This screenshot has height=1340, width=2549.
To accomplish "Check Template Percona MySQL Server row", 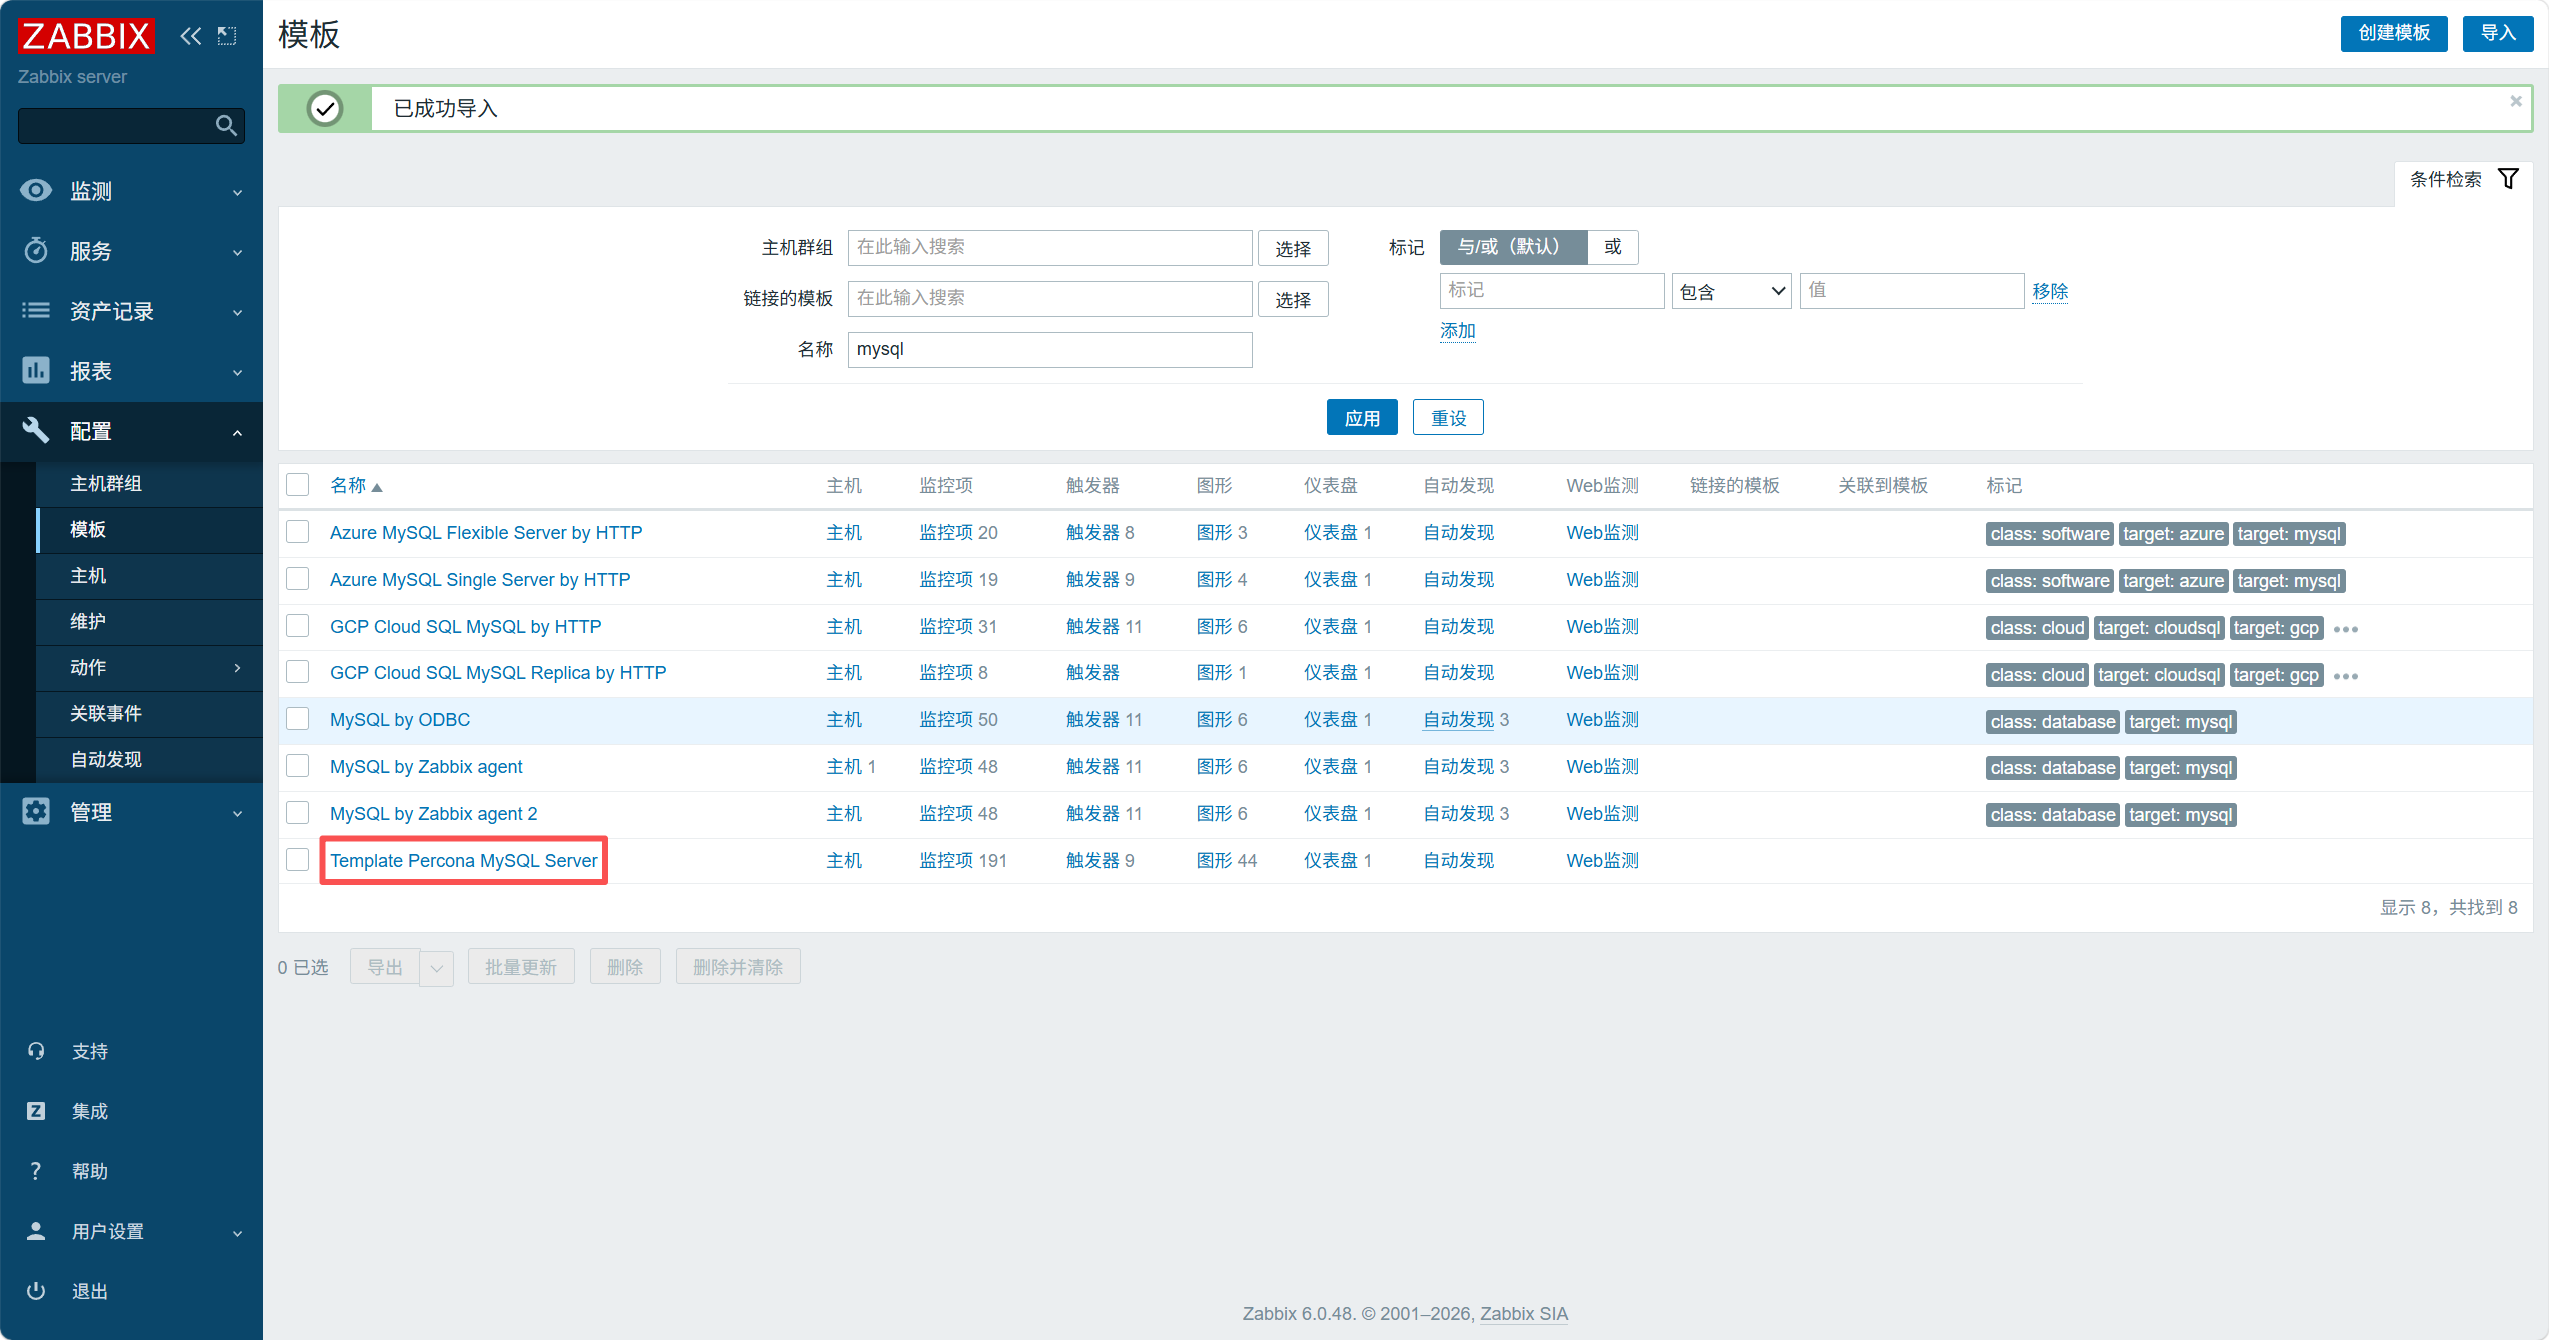I will (x=298, y=860).
